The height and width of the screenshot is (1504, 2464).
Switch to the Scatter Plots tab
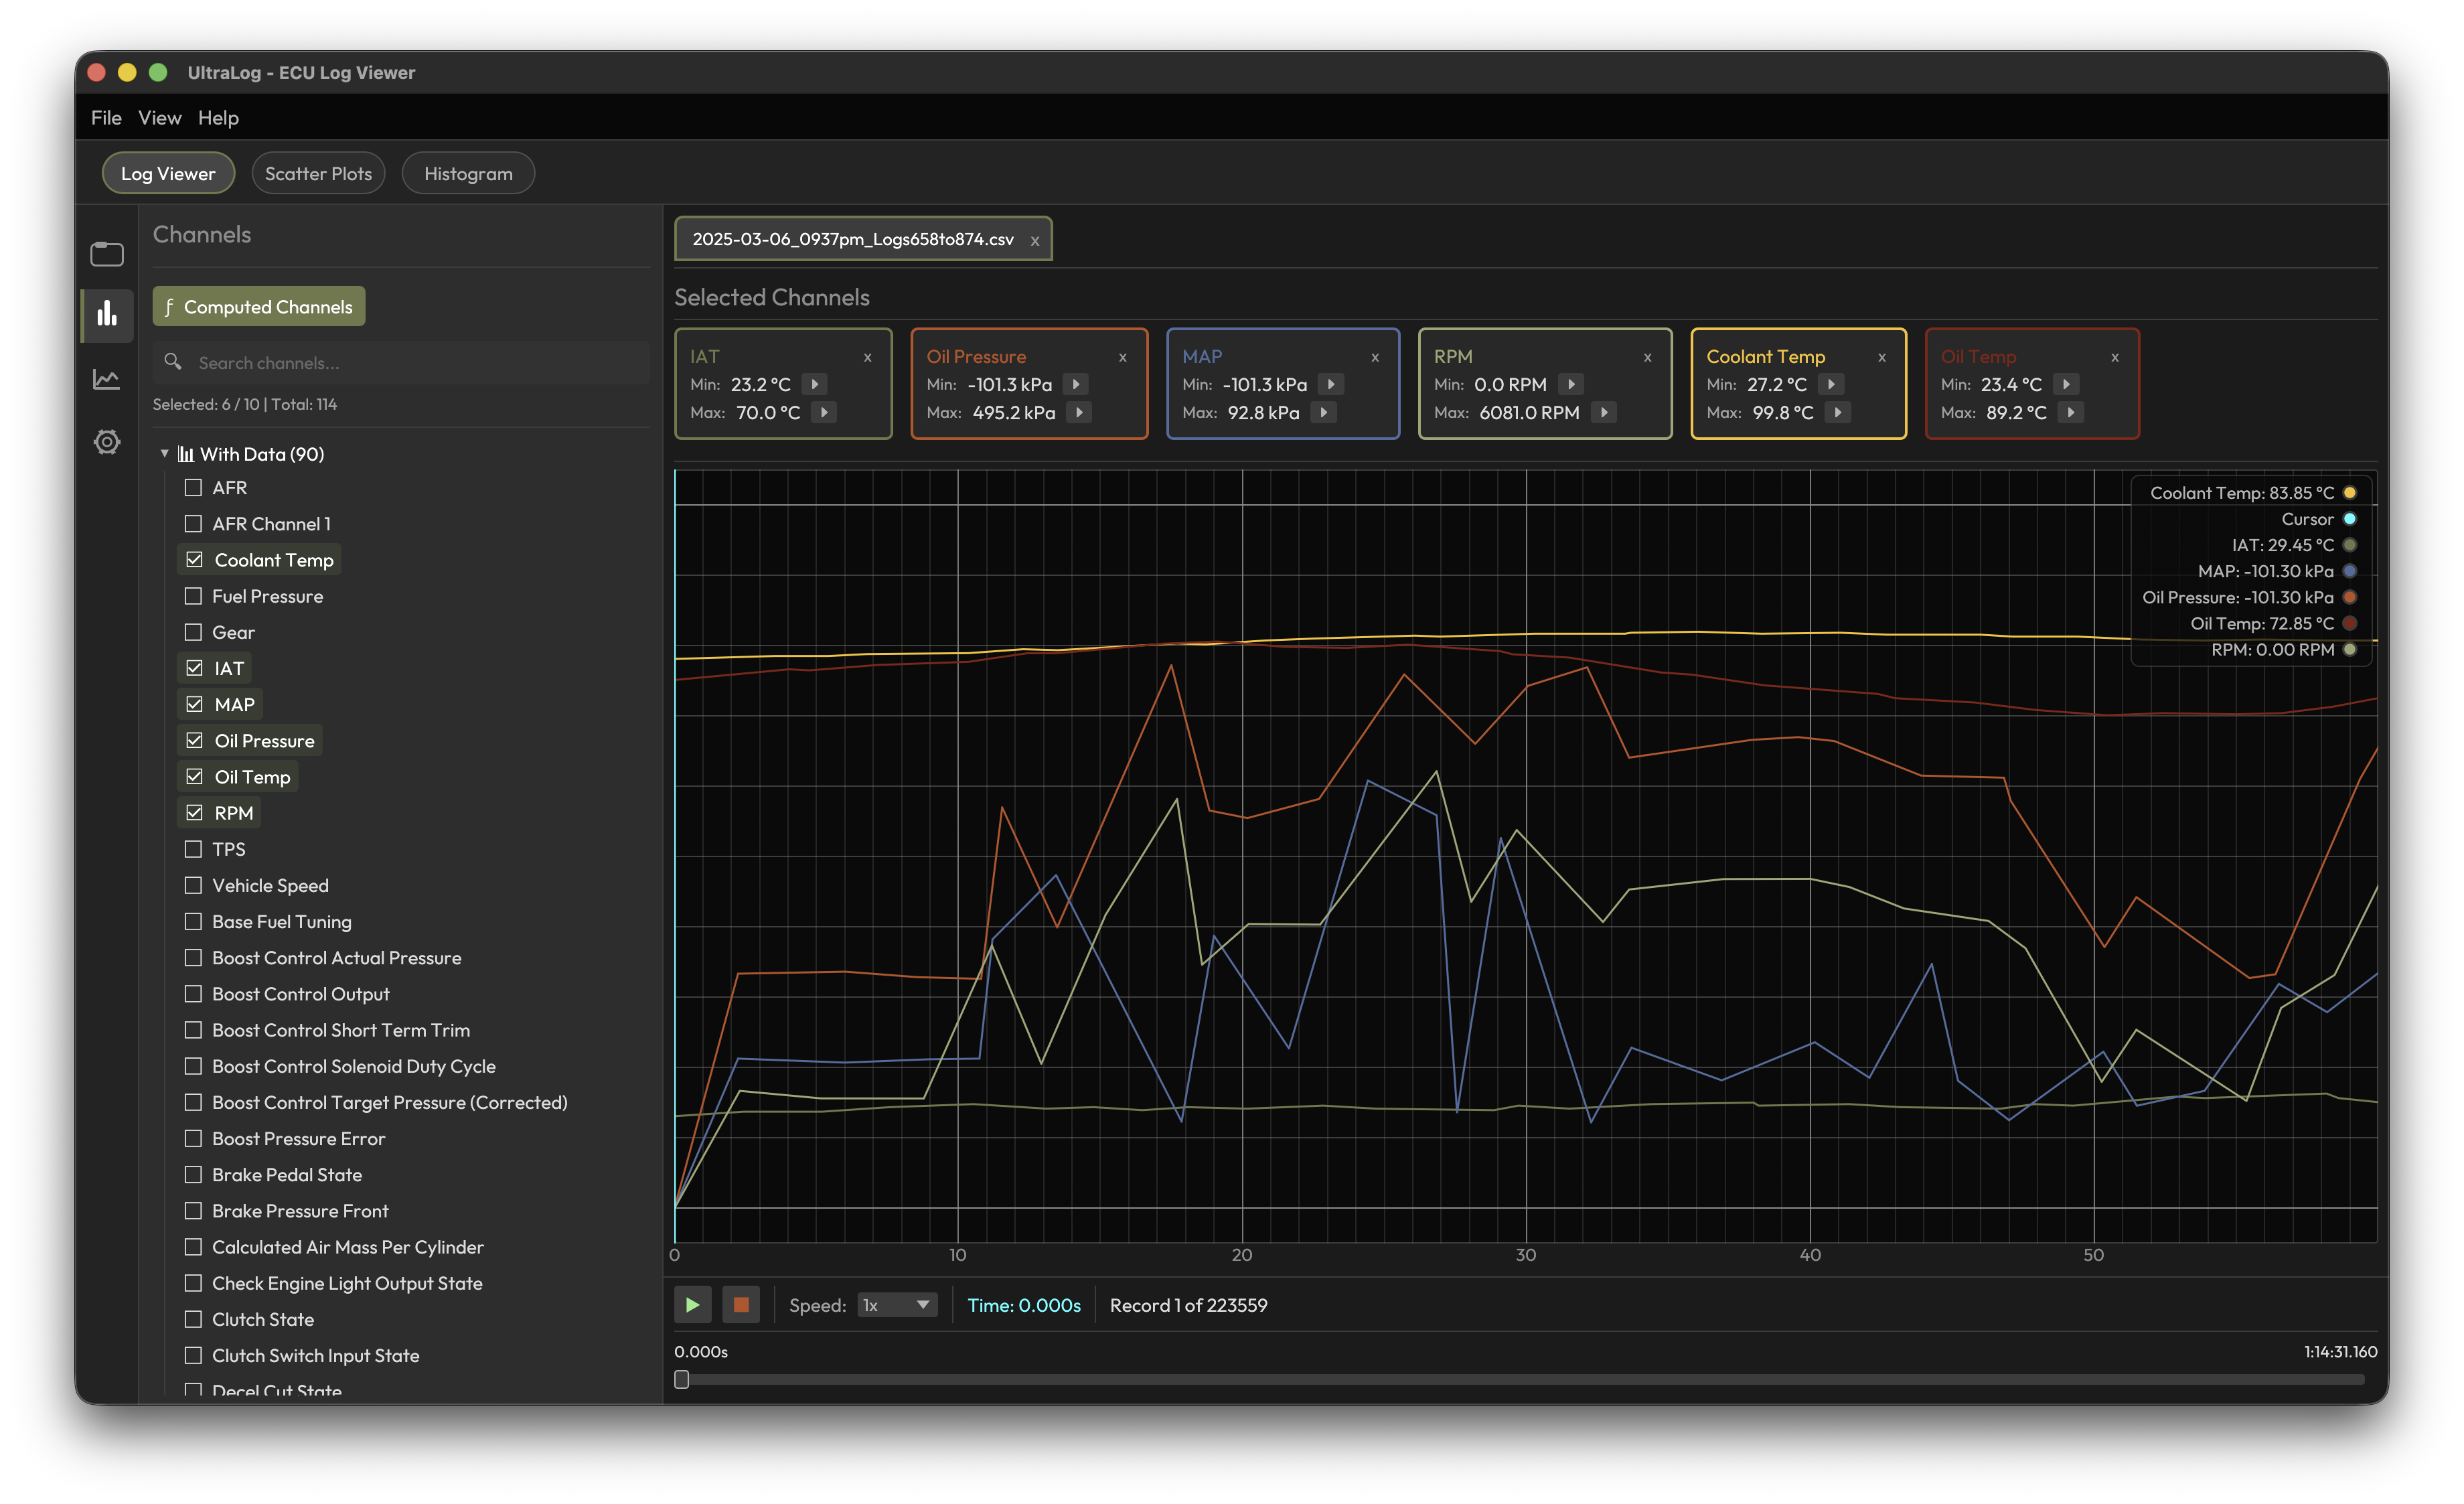tap(318, 172)
